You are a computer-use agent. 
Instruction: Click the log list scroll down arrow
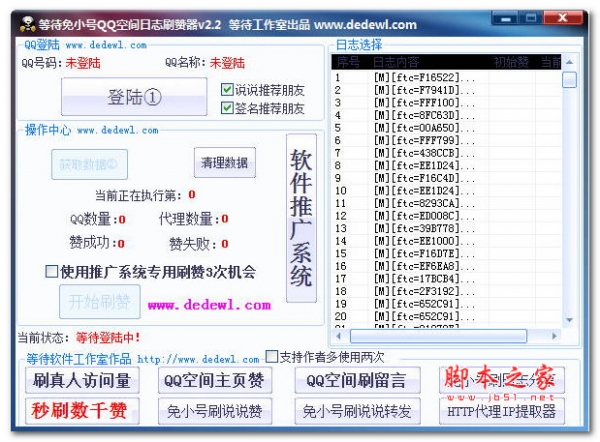pos(569,320)
